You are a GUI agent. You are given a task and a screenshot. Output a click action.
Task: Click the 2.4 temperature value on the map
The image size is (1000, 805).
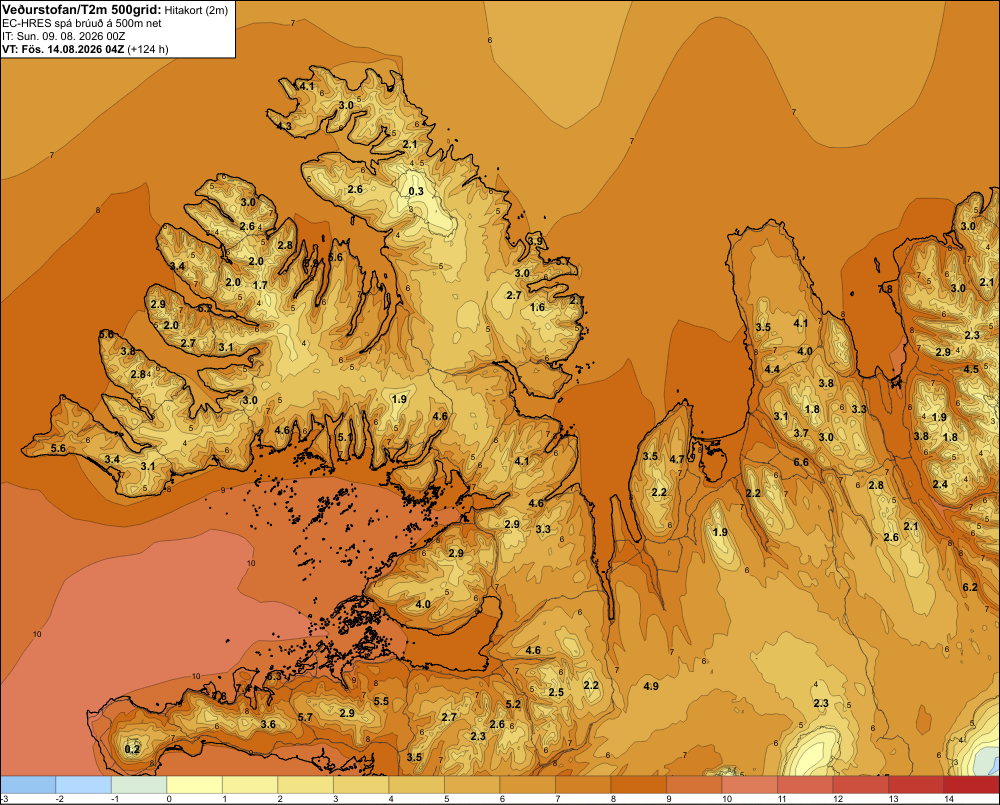pyautogui.click(x=940, y=484)
